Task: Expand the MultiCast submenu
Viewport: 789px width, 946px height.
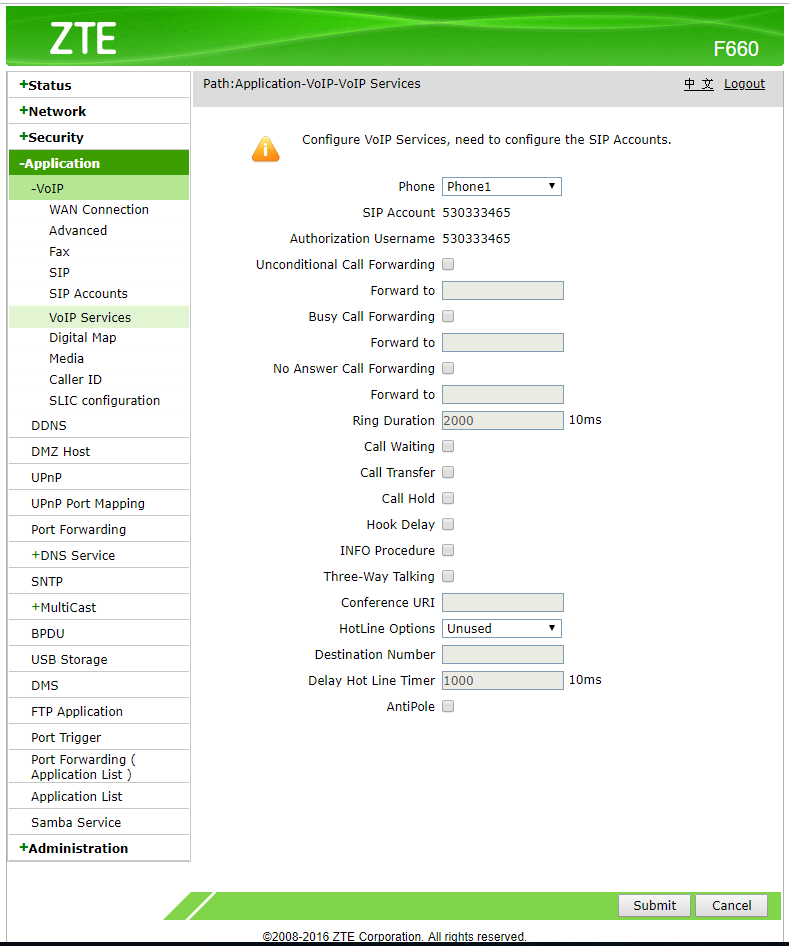Action: pos(63,608)
